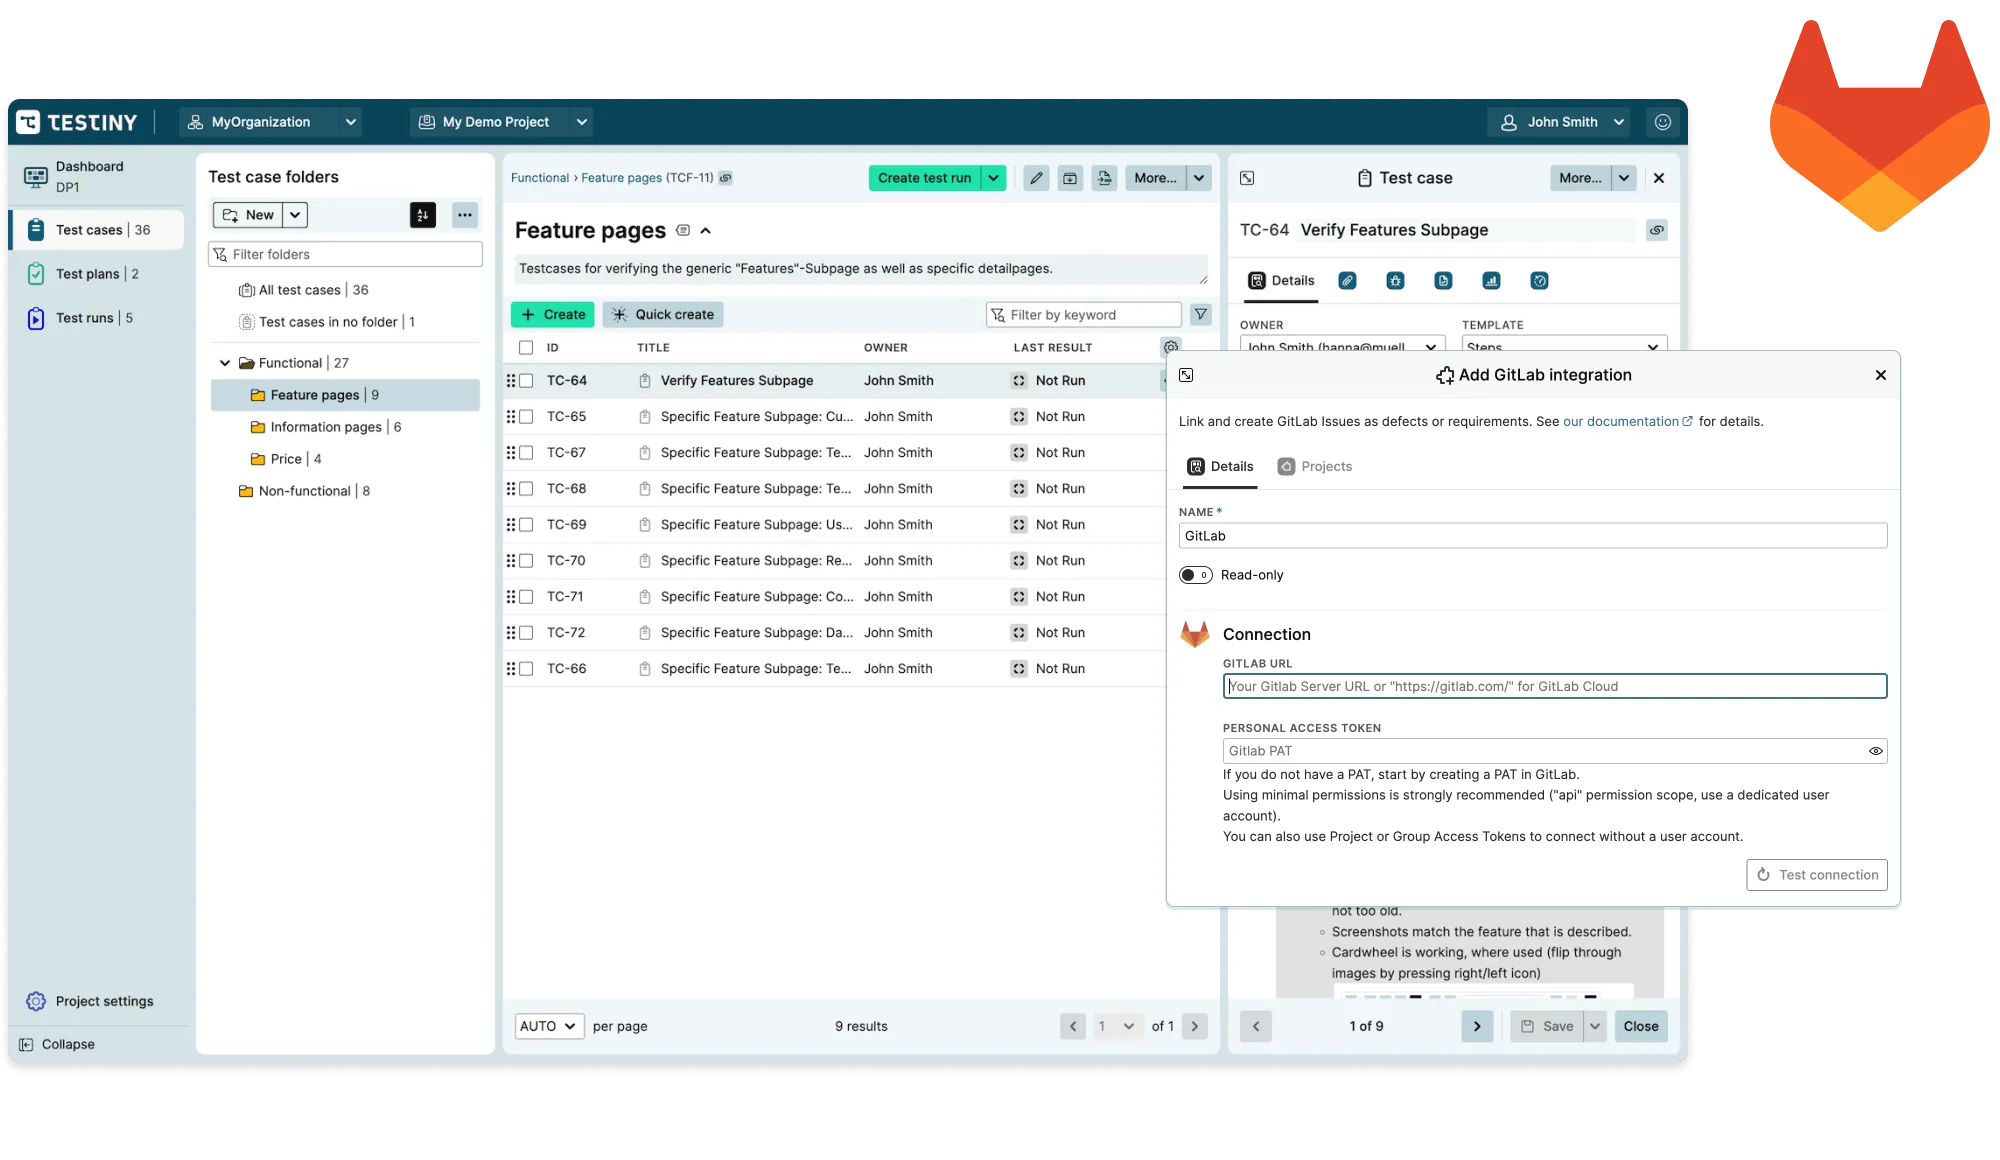The height and width of the screenshot is (1160, 2000).
Task: Click the copy link icon beside TC-64 title
Action: tap(1656, 230)
